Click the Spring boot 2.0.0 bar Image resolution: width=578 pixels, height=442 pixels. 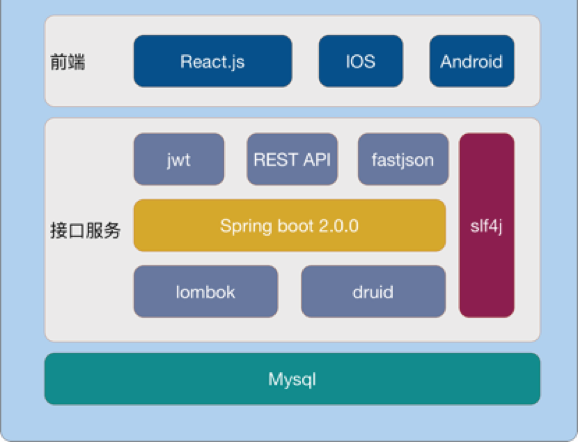tap(290, 226)
